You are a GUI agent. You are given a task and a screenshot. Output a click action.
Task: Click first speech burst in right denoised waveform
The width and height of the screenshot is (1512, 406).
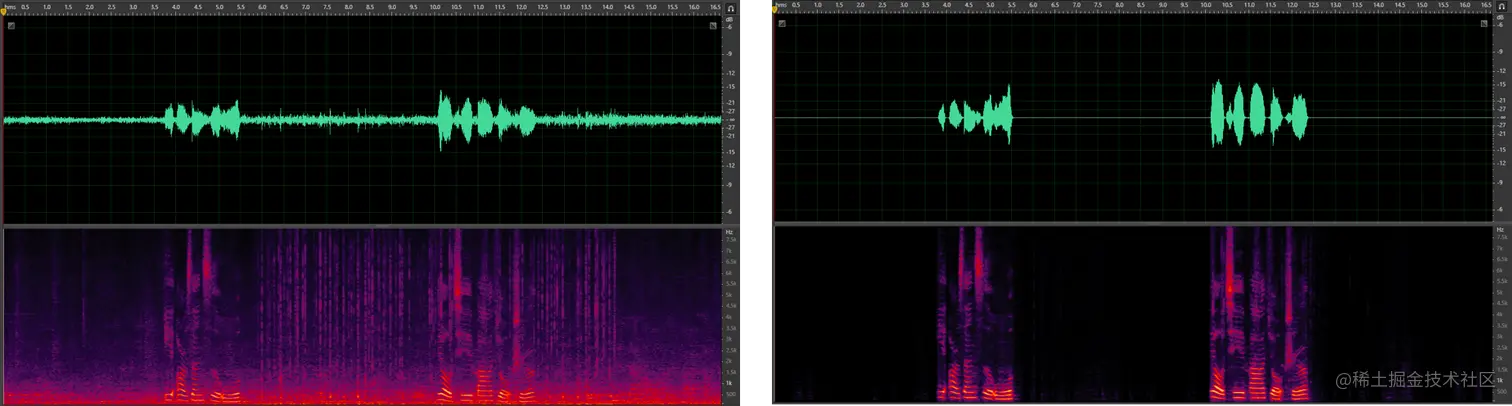(975, 118)
